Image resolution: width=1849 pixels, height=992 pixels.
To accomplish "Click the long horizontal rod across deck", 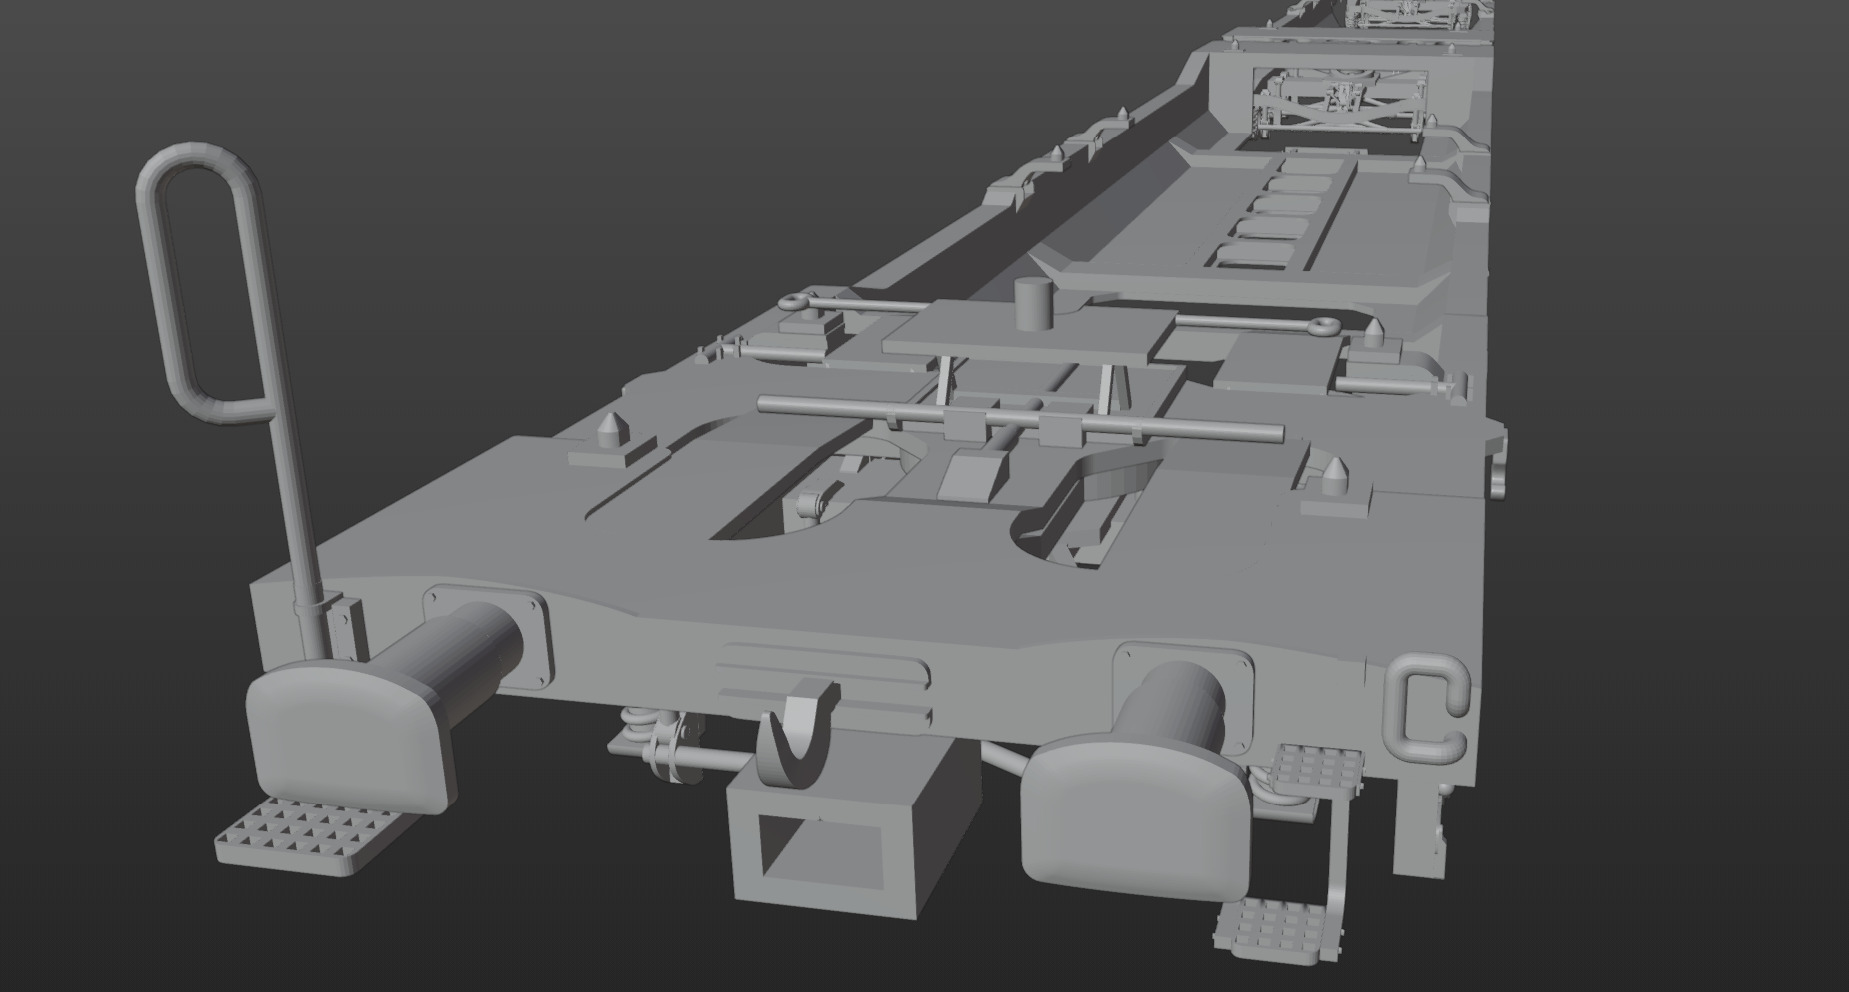I will click(x=1020, y=418).
